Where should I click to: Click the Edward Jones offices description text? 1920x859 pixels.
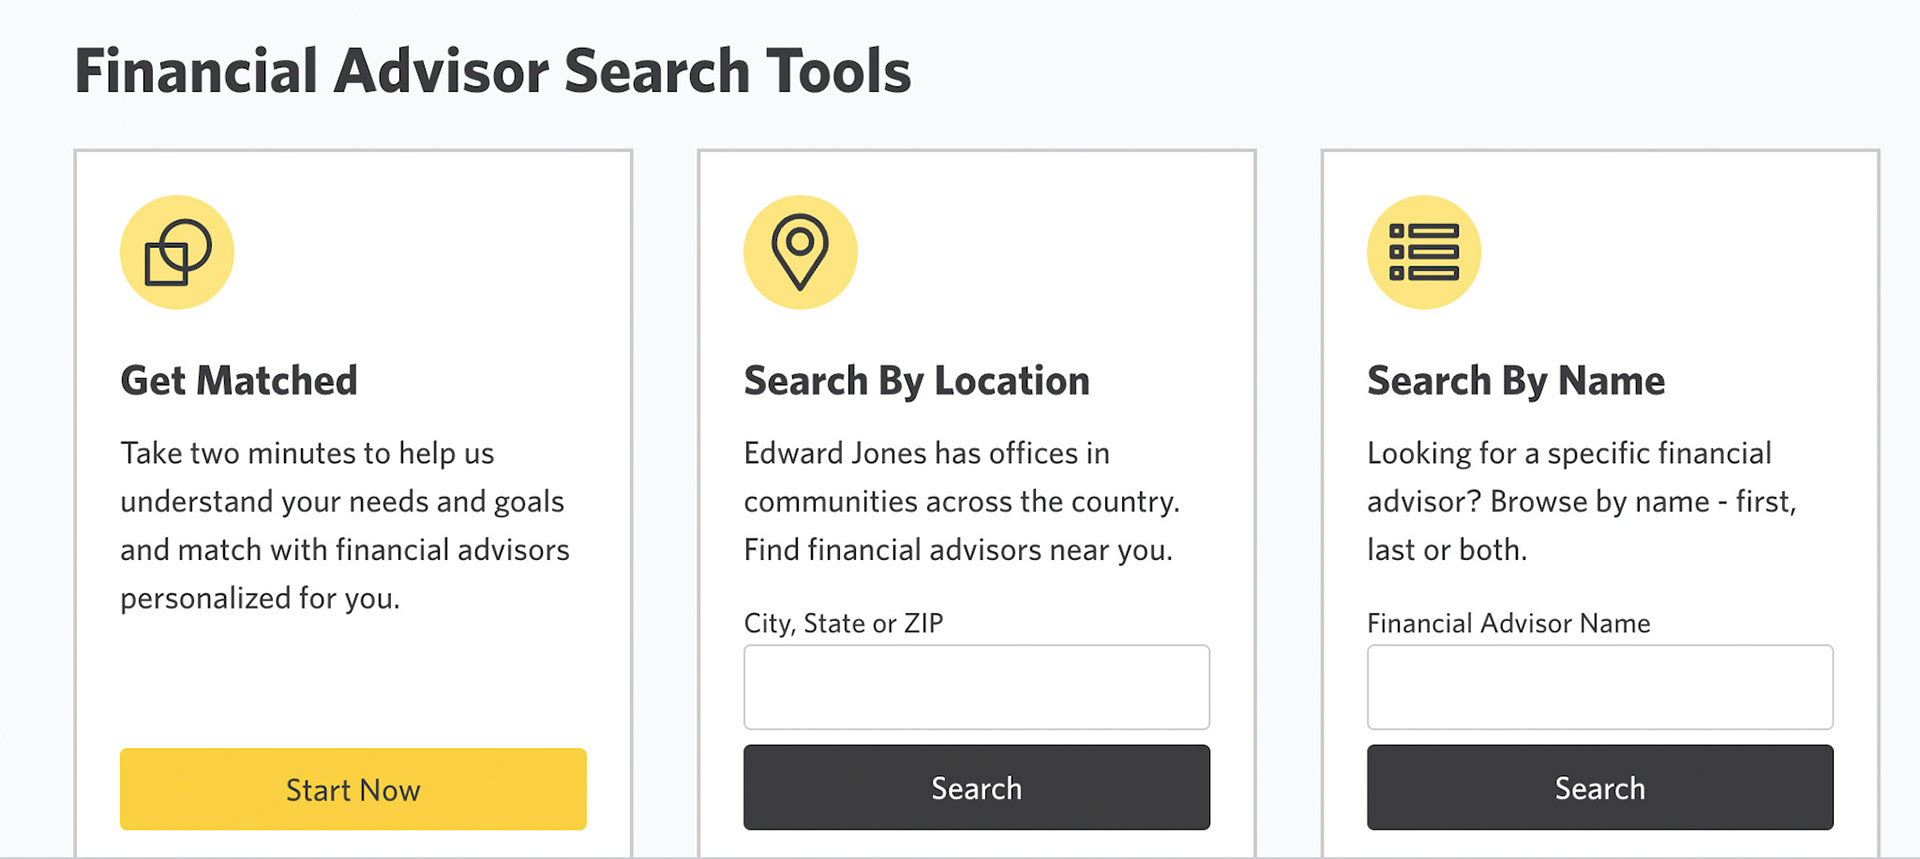click(x=960, y=501)
